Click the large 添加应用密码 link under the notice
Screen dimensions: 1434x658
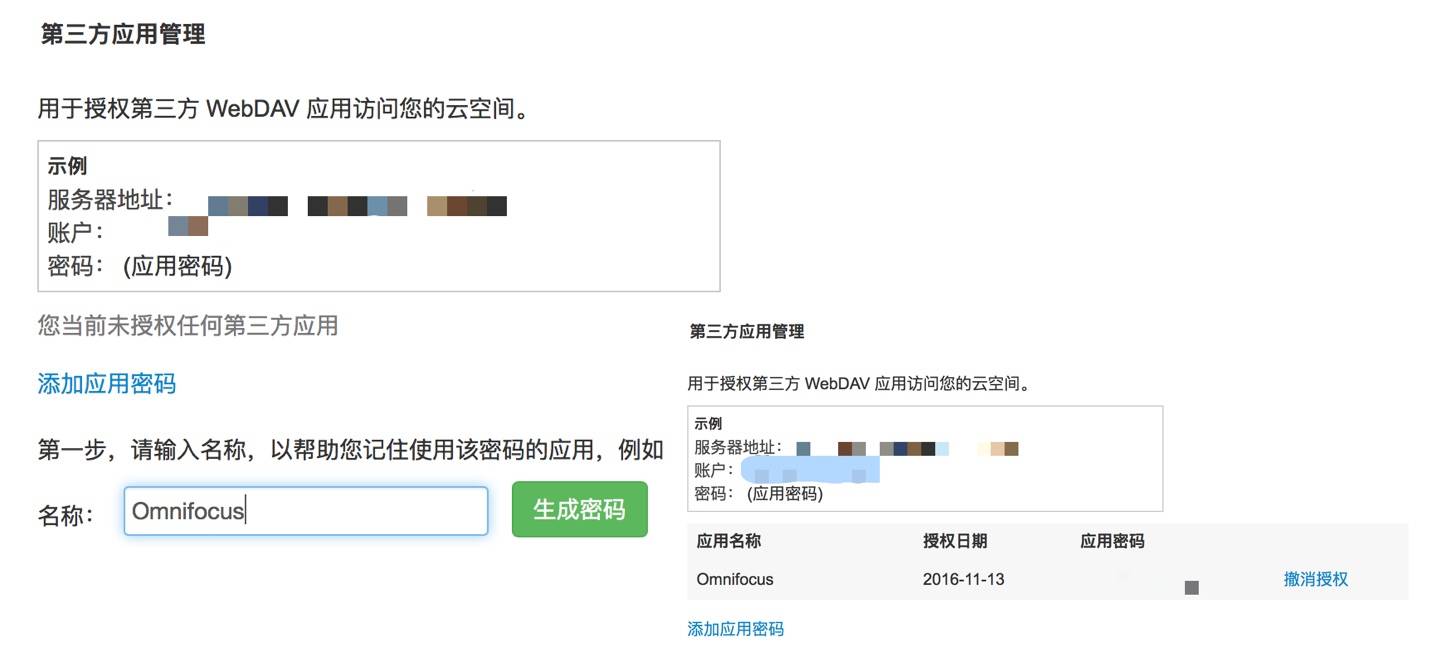point(107,384)
